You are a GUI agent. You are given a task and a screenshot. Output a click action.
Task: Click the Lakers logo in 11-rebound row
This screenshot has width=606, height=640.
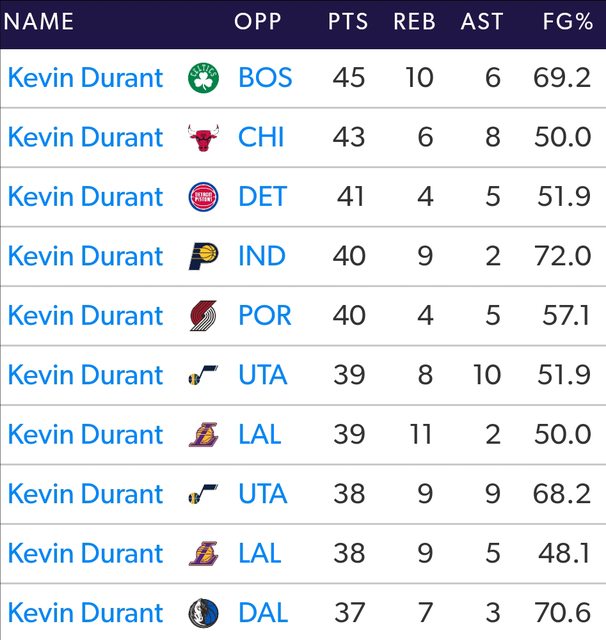(x=203, y=435)
